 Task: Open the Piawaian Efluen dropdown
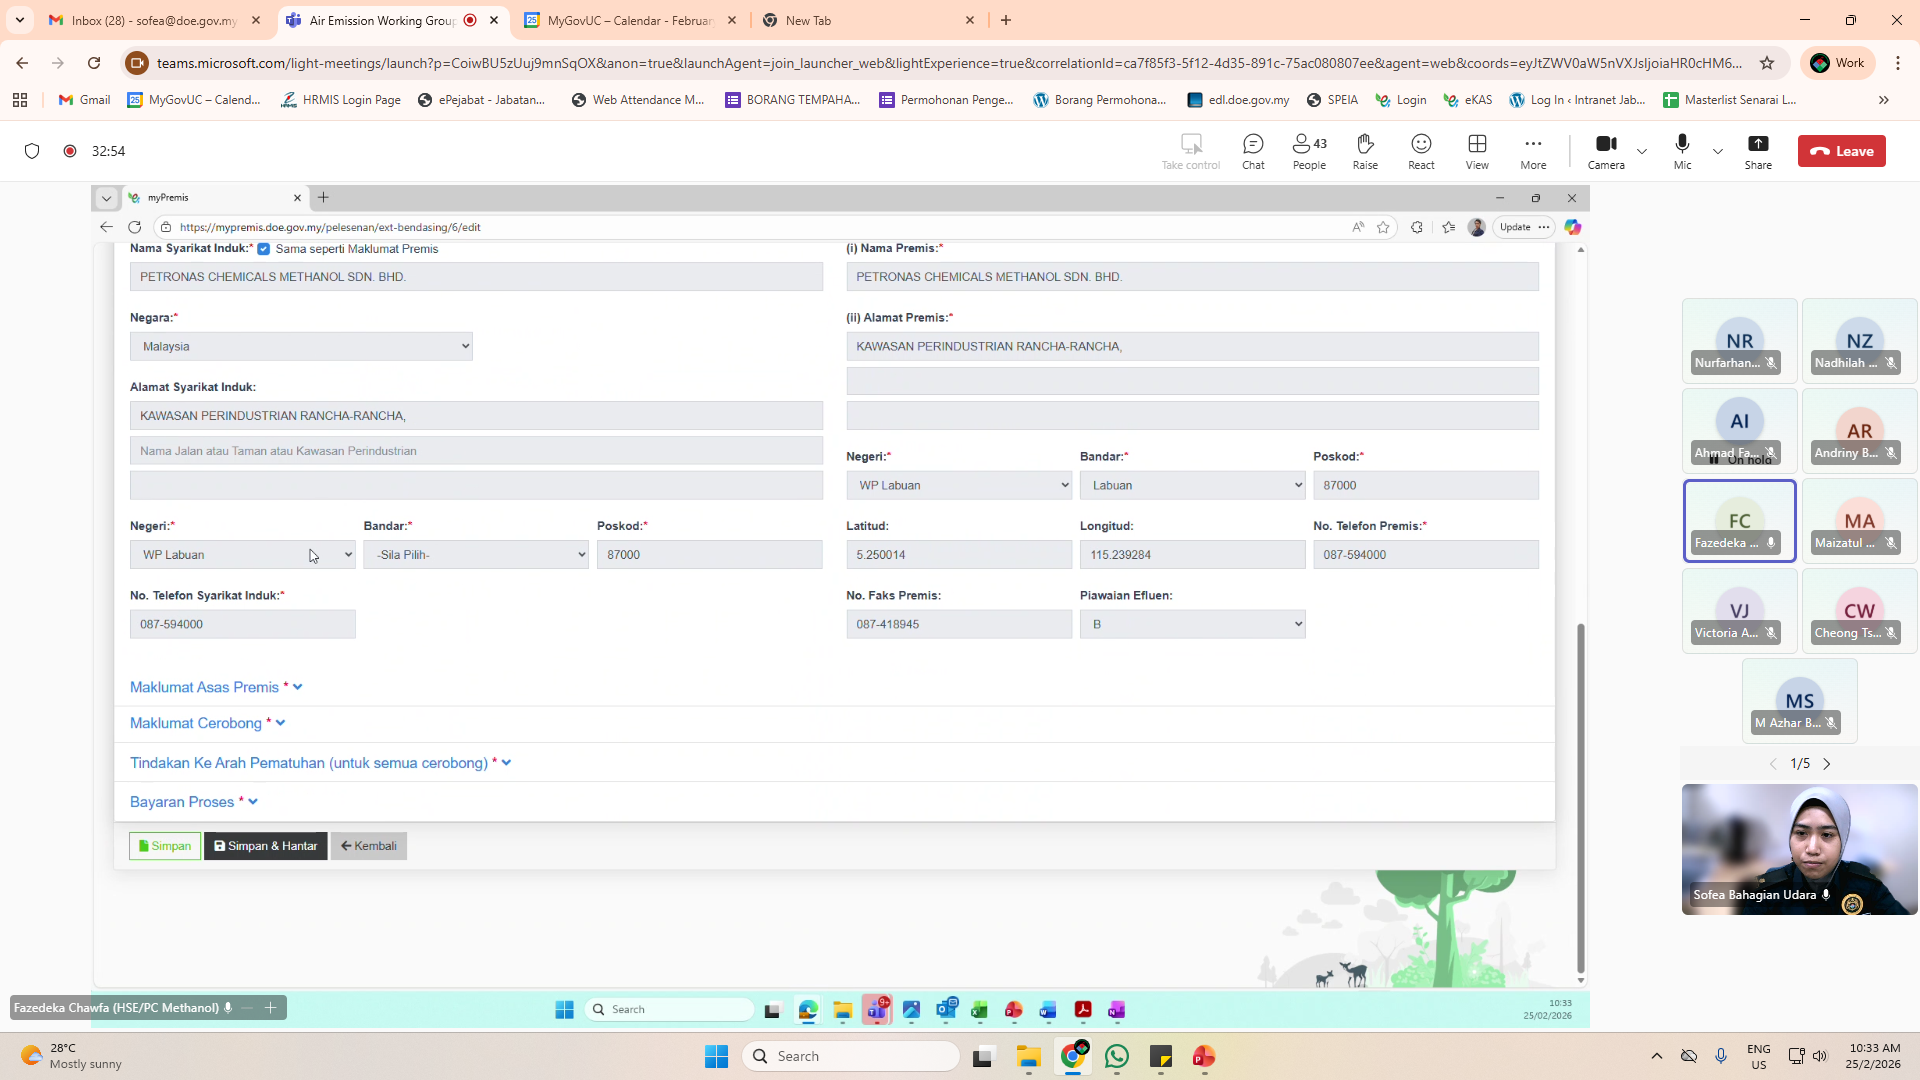click(1193, 624)
